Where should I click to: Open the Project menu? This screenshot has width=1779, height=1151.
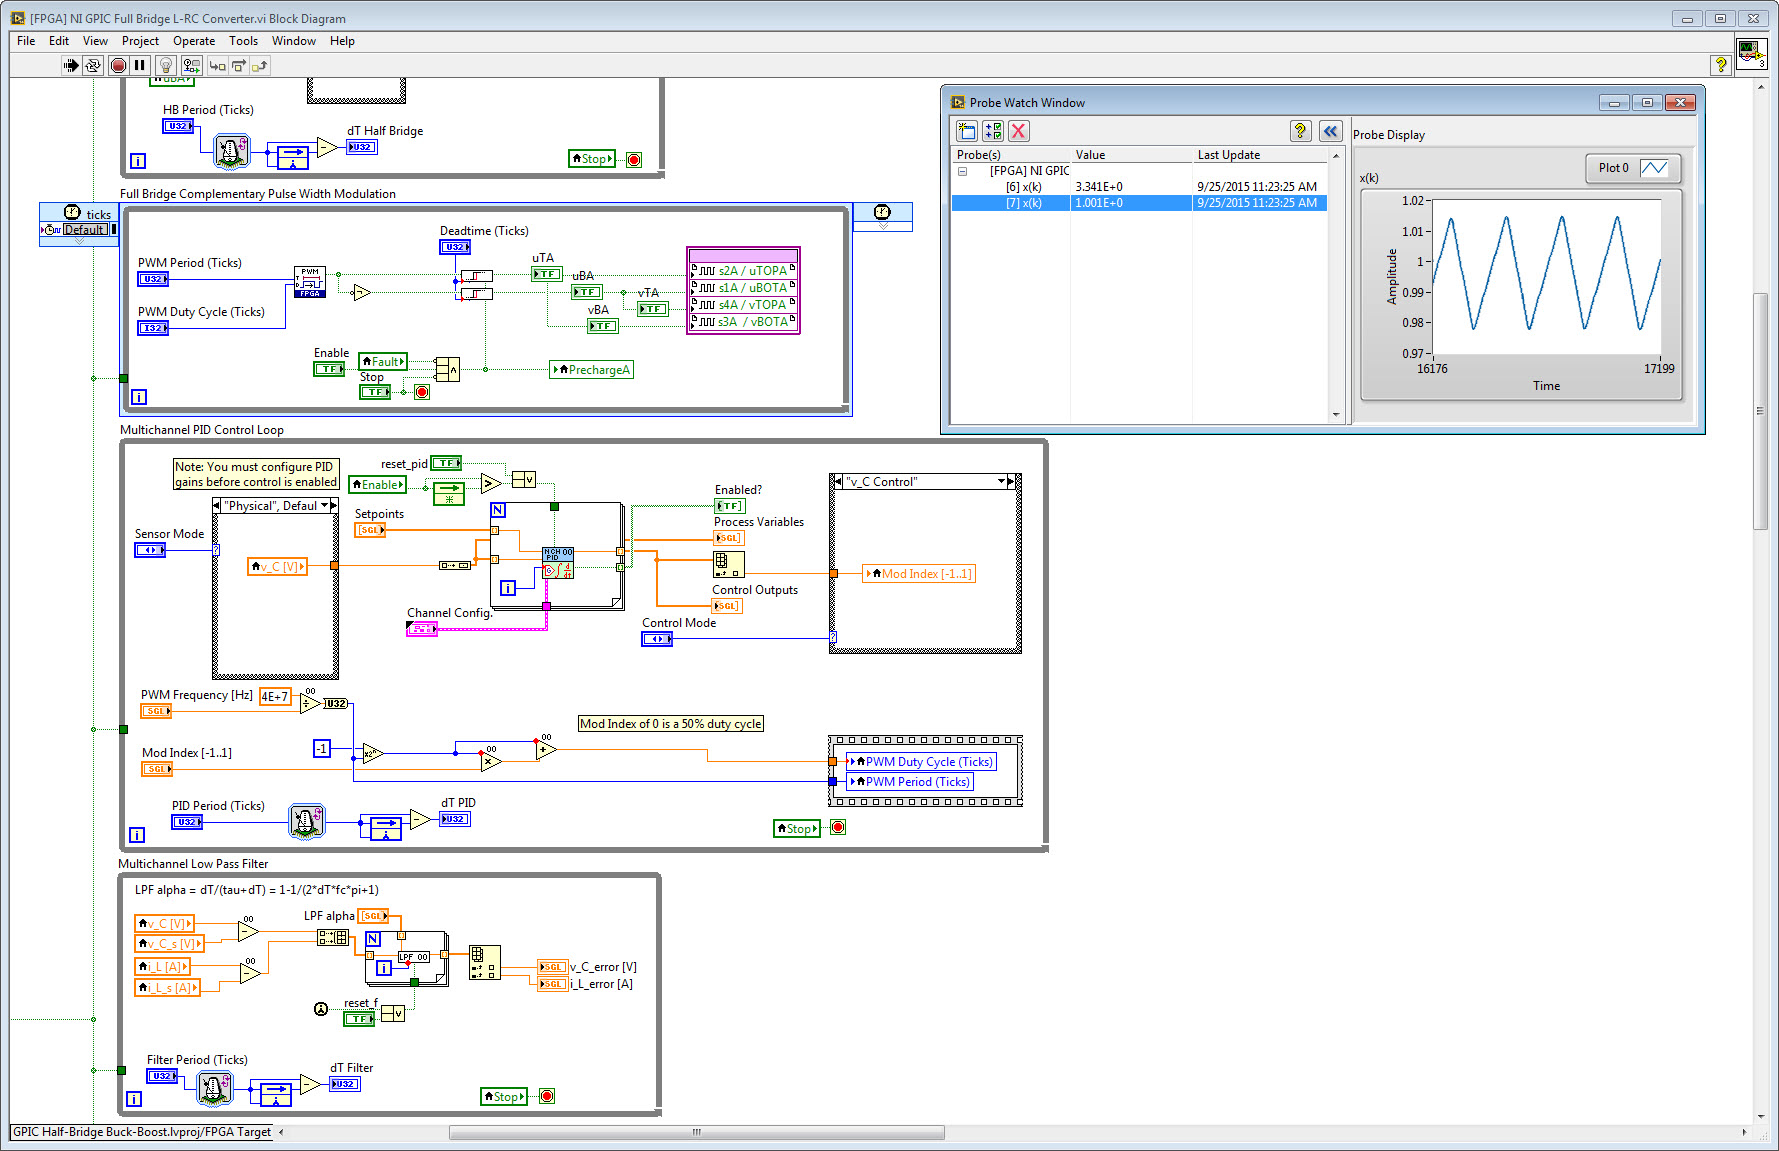click(x=140, y=41)
